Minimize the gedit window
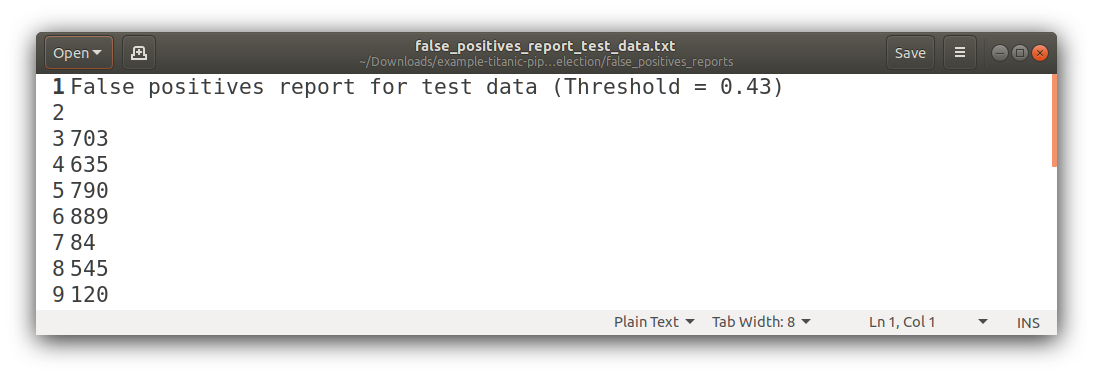1095x377 pixels. [x=999, y=53]
